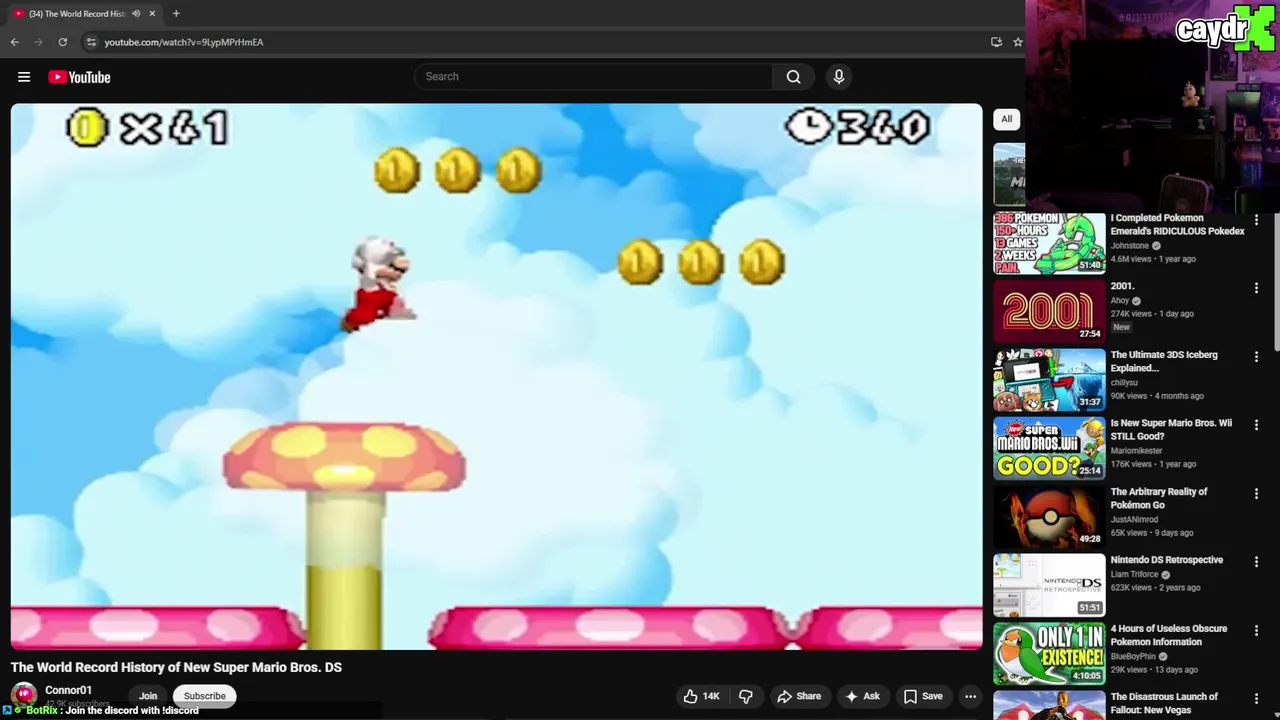Like the video with thumbs up button
The image size is (1280, 720).
[701, 696]
